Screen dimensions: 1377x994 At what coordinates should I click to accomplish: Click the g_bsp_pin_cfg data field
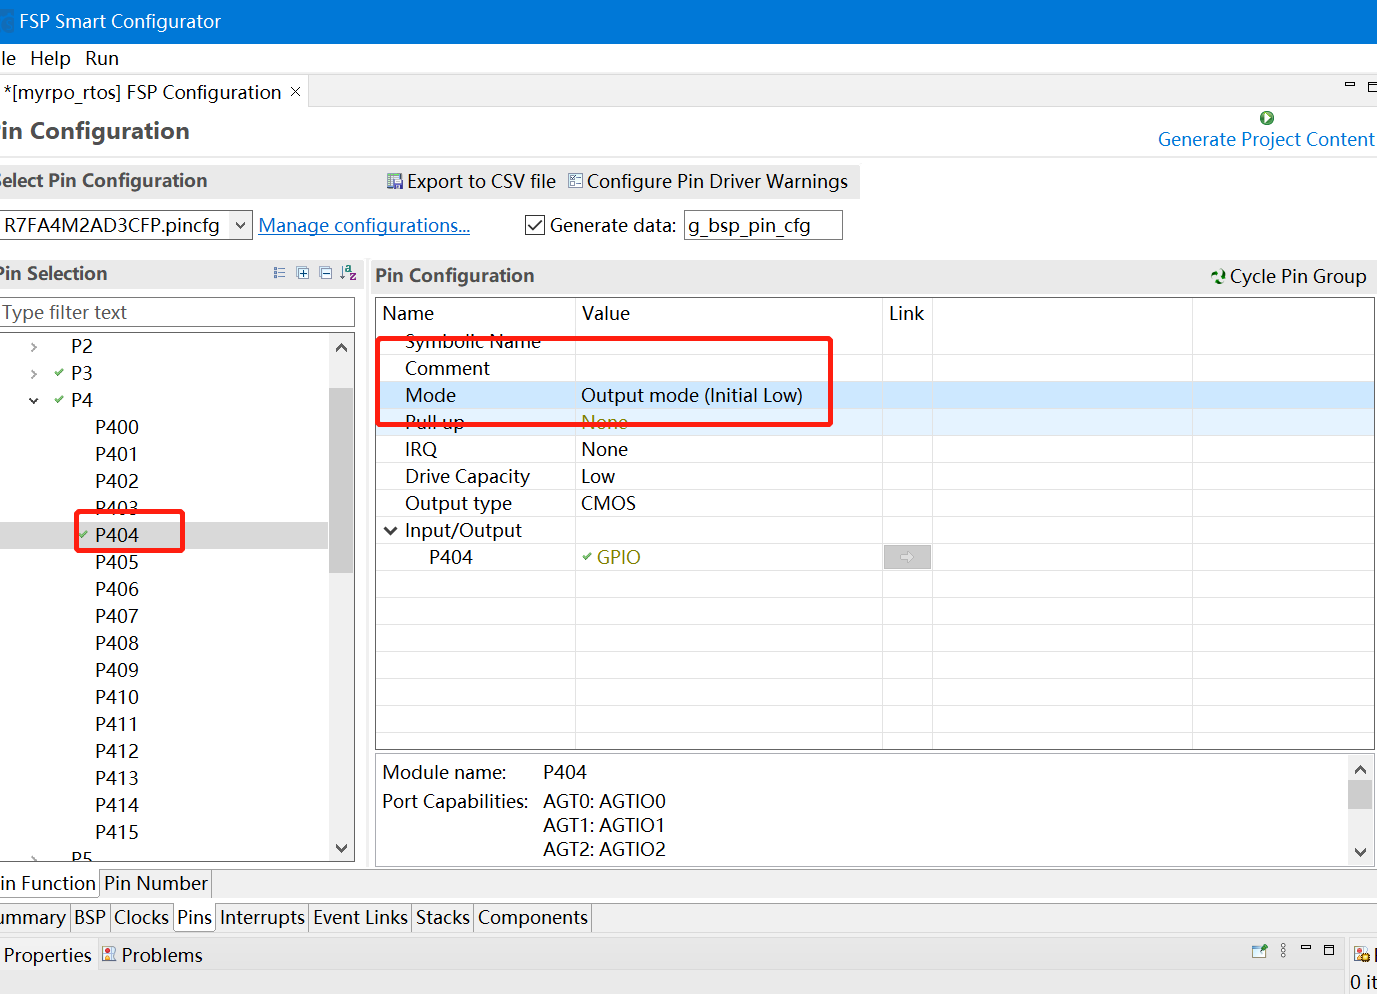tap(763, 225)
